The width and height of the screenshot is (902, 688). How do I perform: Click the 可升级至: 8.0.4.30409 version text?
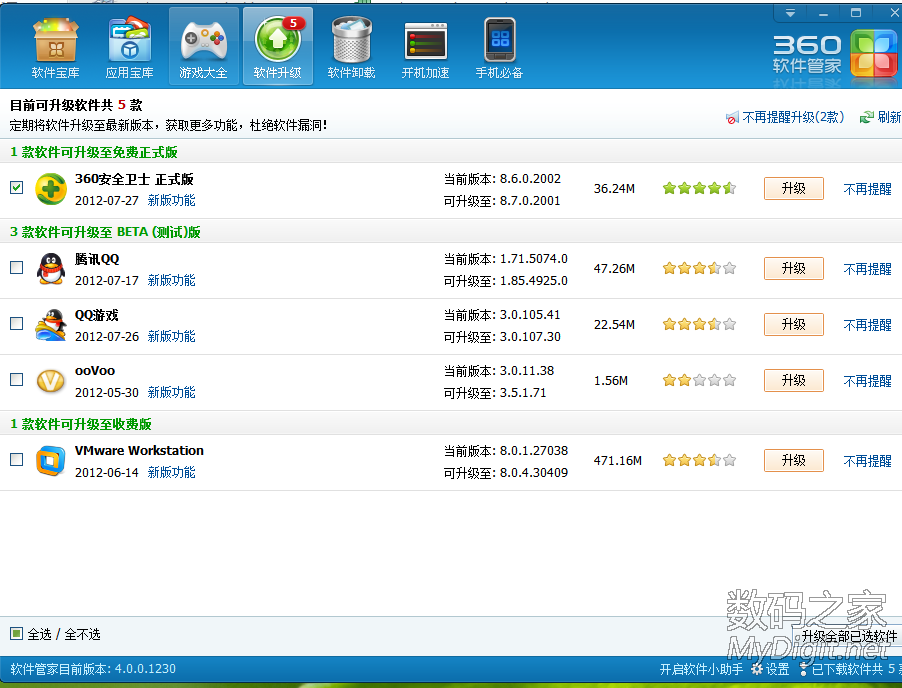click(x=506, y=473)
